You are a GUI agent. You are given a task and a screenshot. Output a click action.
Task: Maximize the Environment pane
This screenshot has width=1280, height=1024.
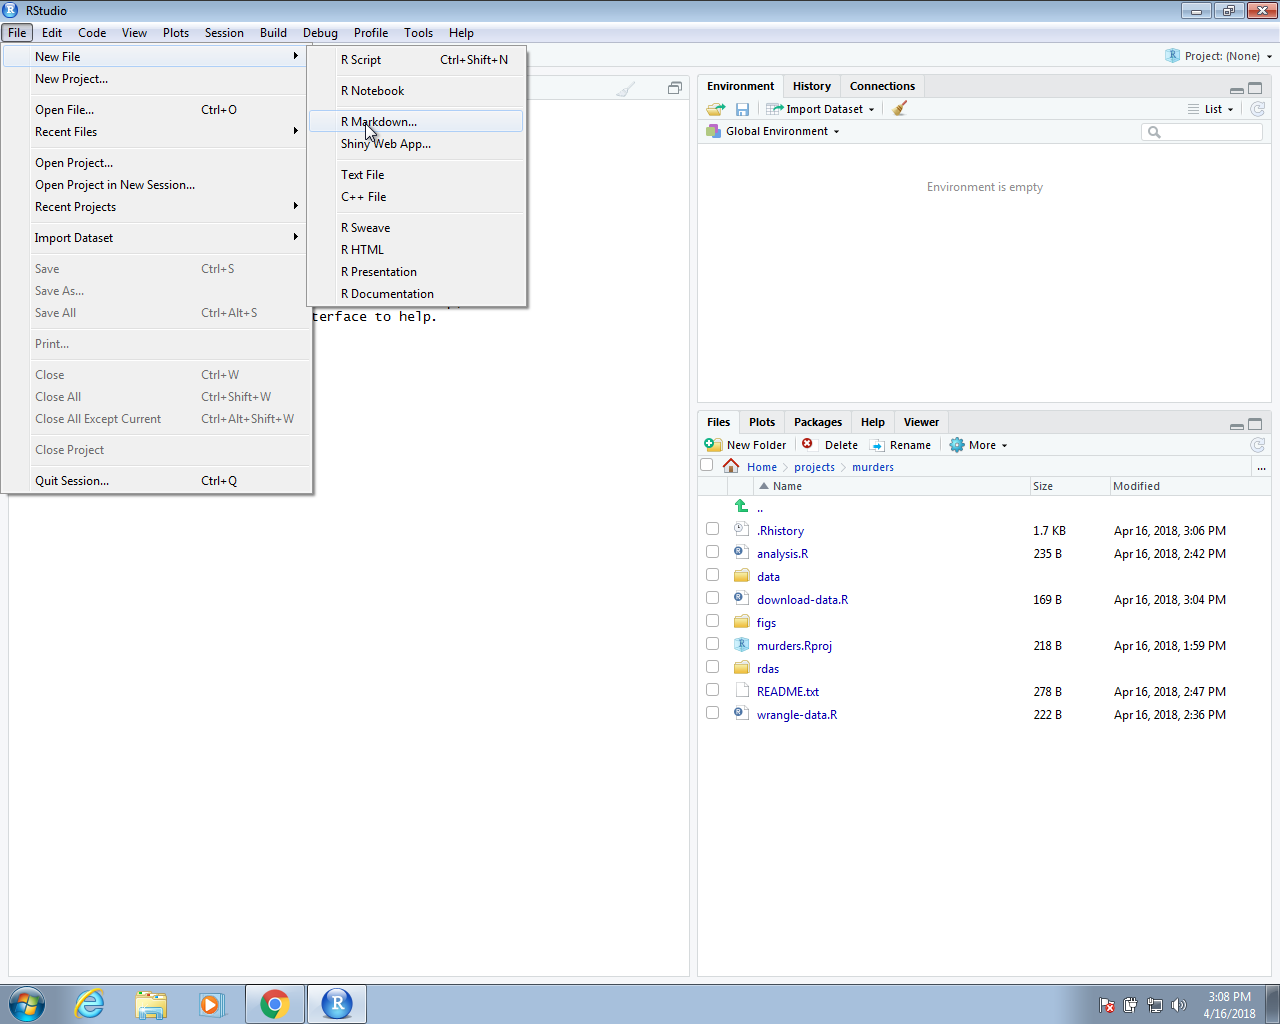point(1255,88)
